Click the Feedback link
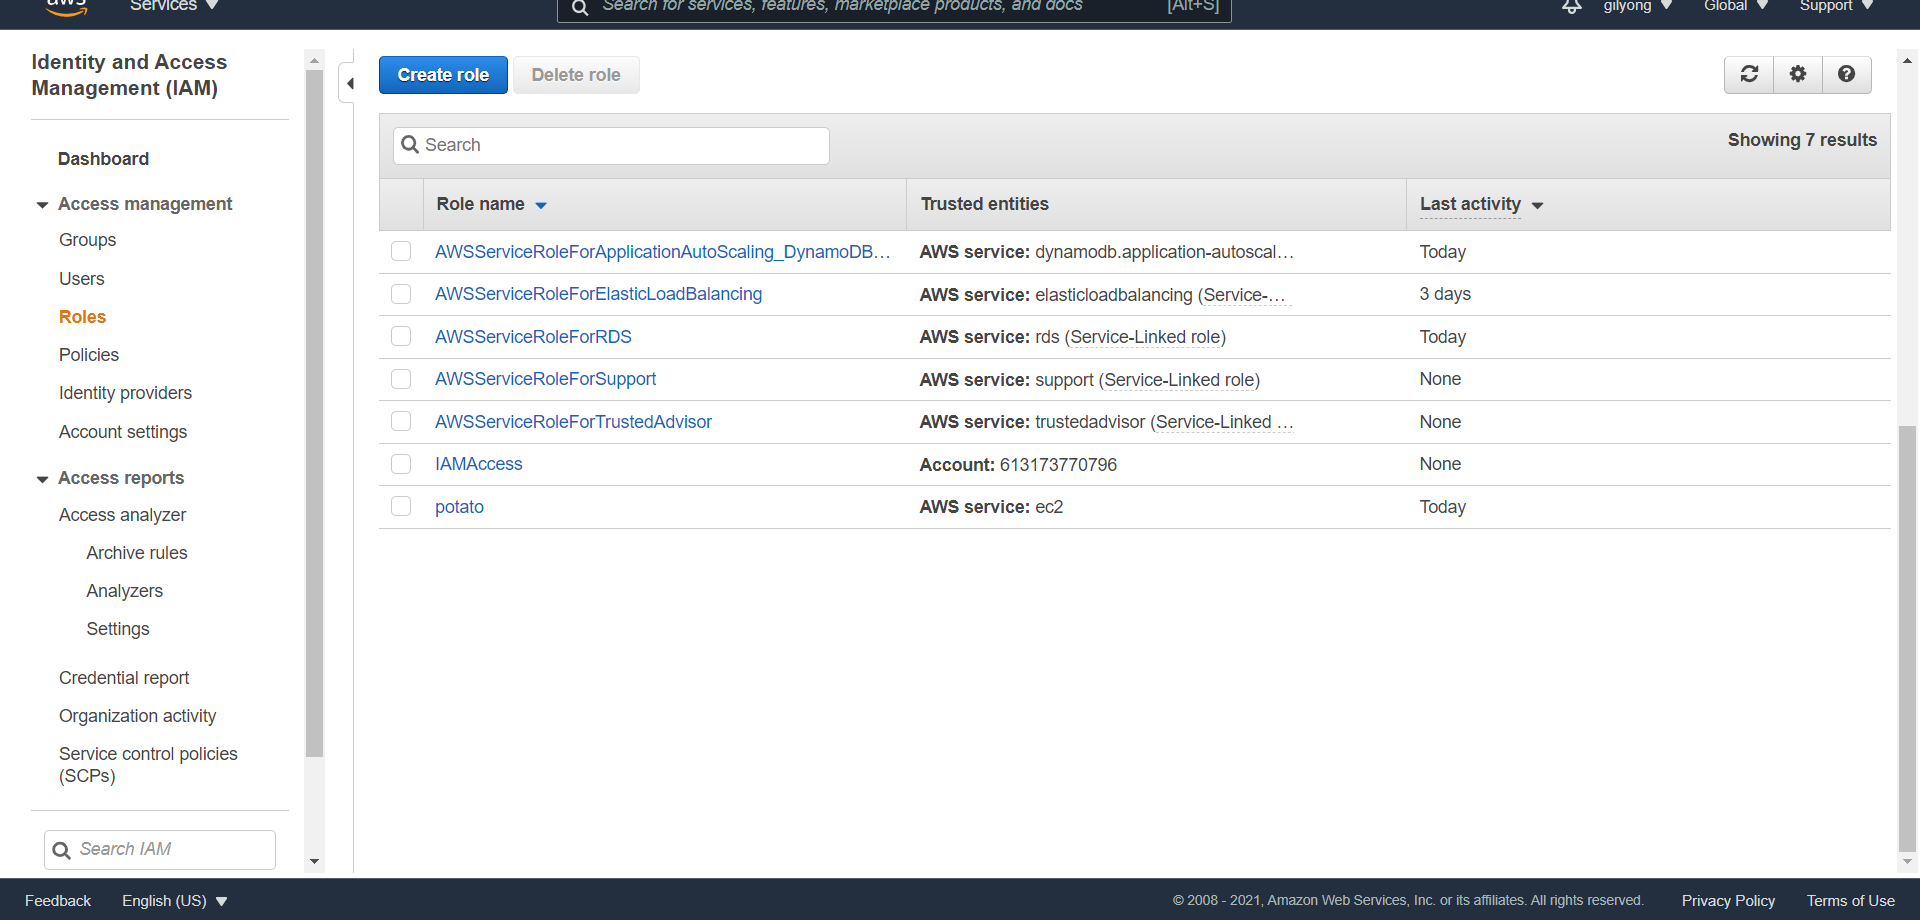The width and height of the screenshot is (1920, 920). tap(58, 901)
